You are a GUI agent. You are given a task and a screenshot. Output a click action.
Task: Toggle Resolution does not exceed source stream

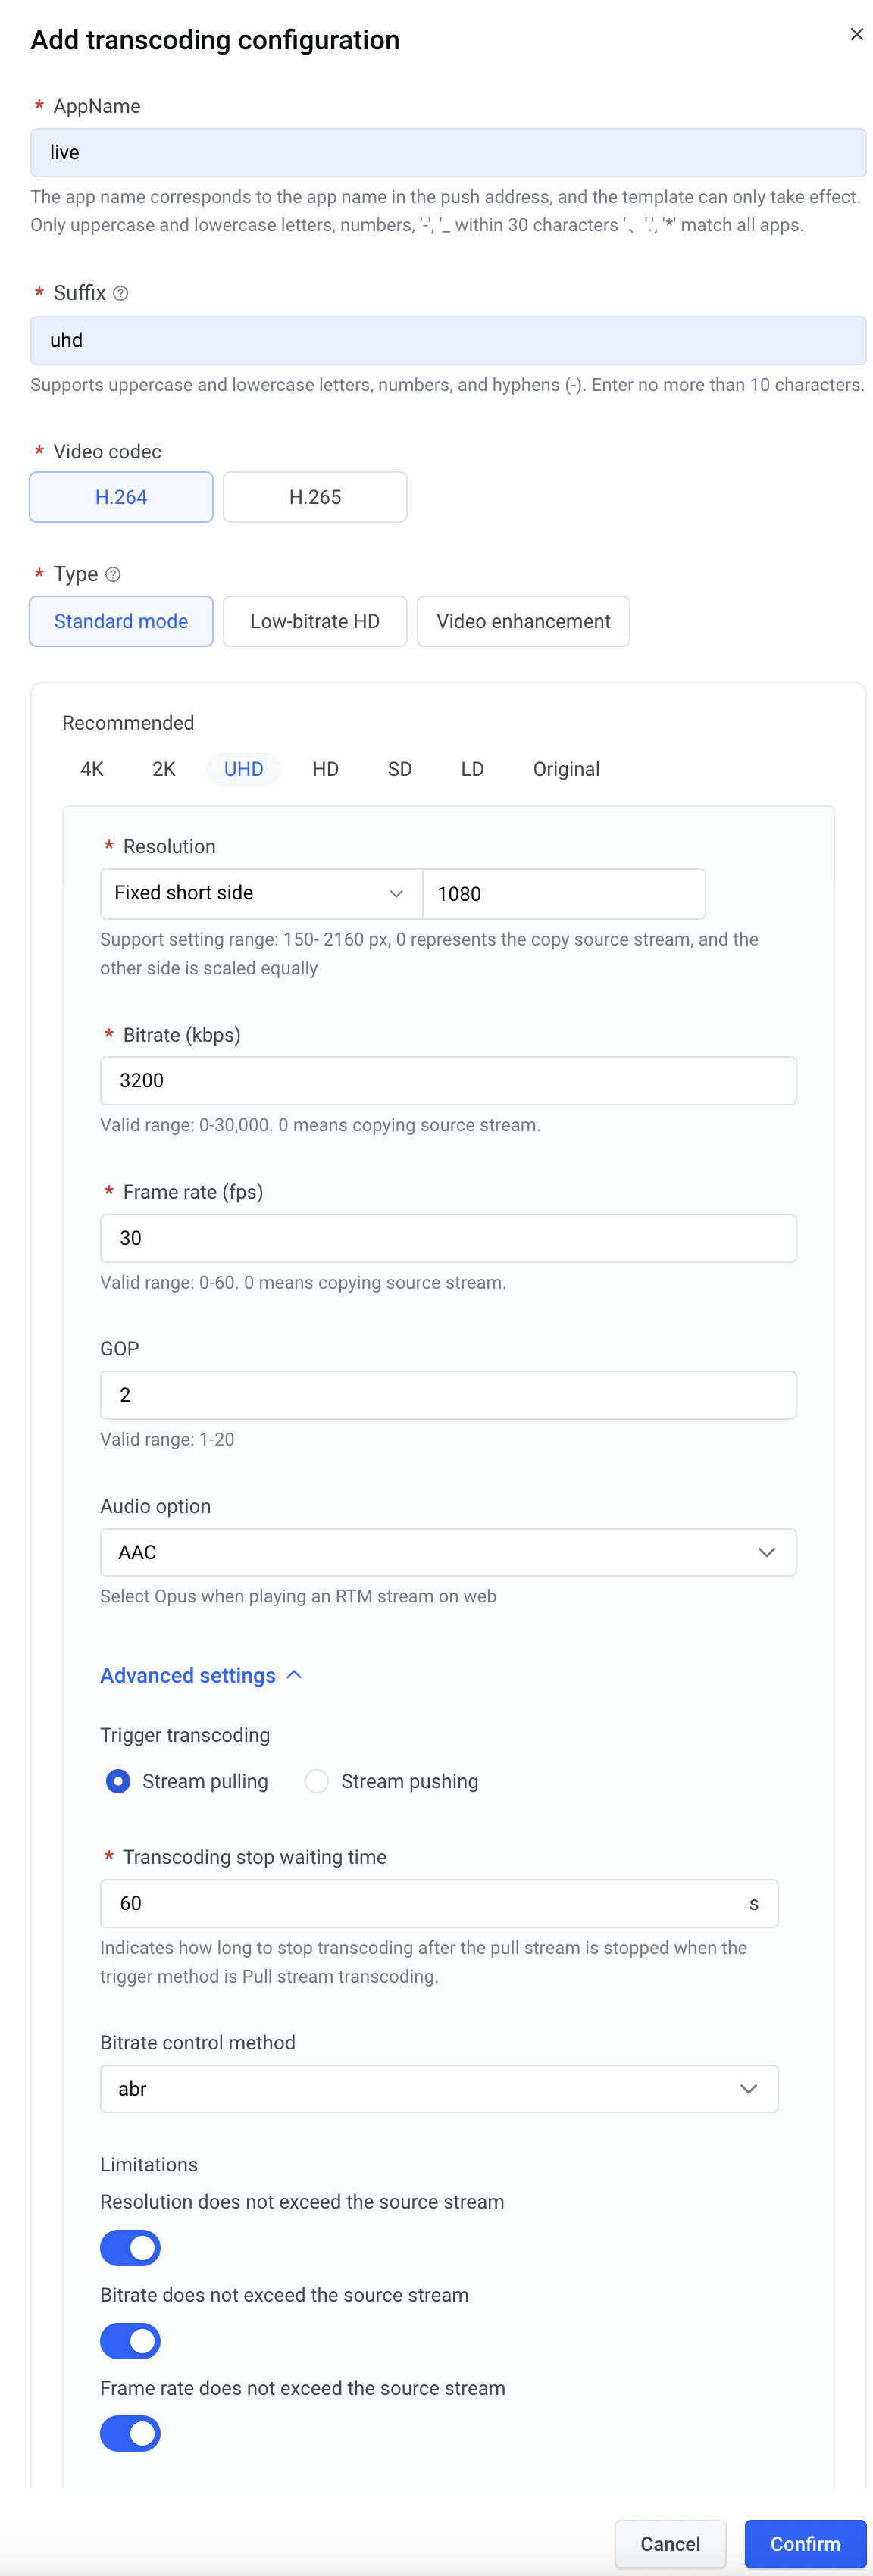(130, 2248)
